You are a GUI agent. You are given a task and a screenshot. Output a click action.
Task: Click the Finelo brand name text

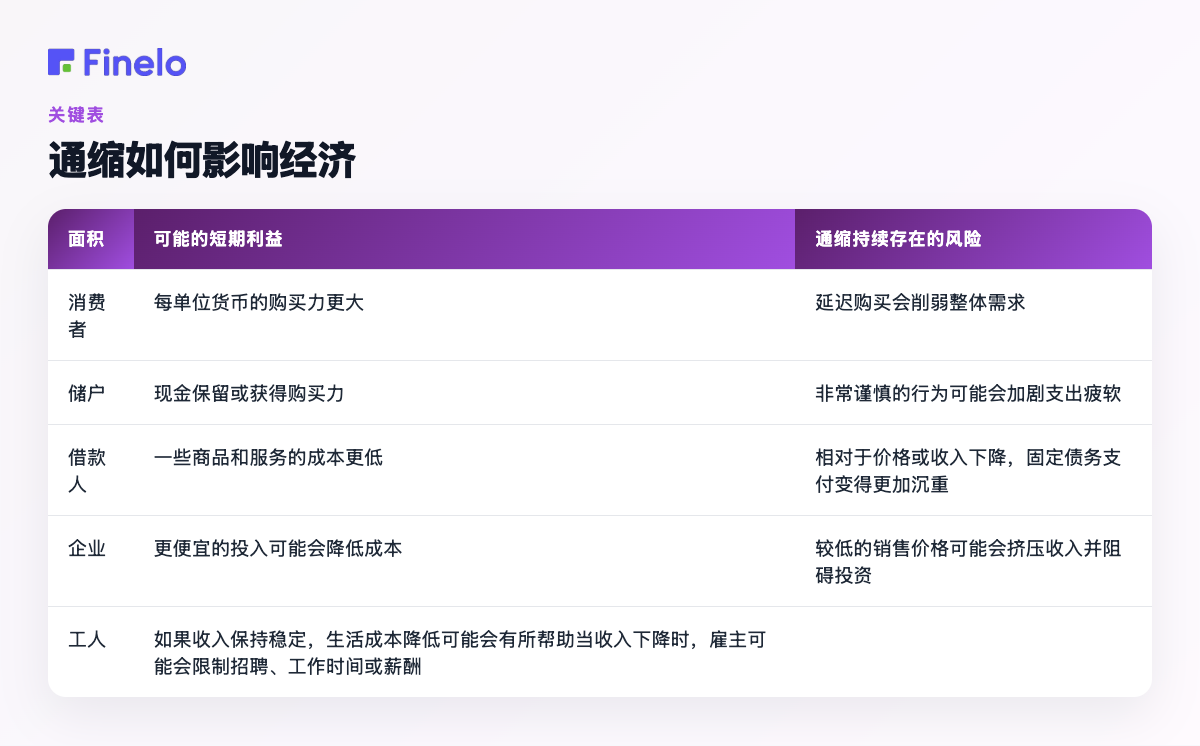click(x=135, y=62)
